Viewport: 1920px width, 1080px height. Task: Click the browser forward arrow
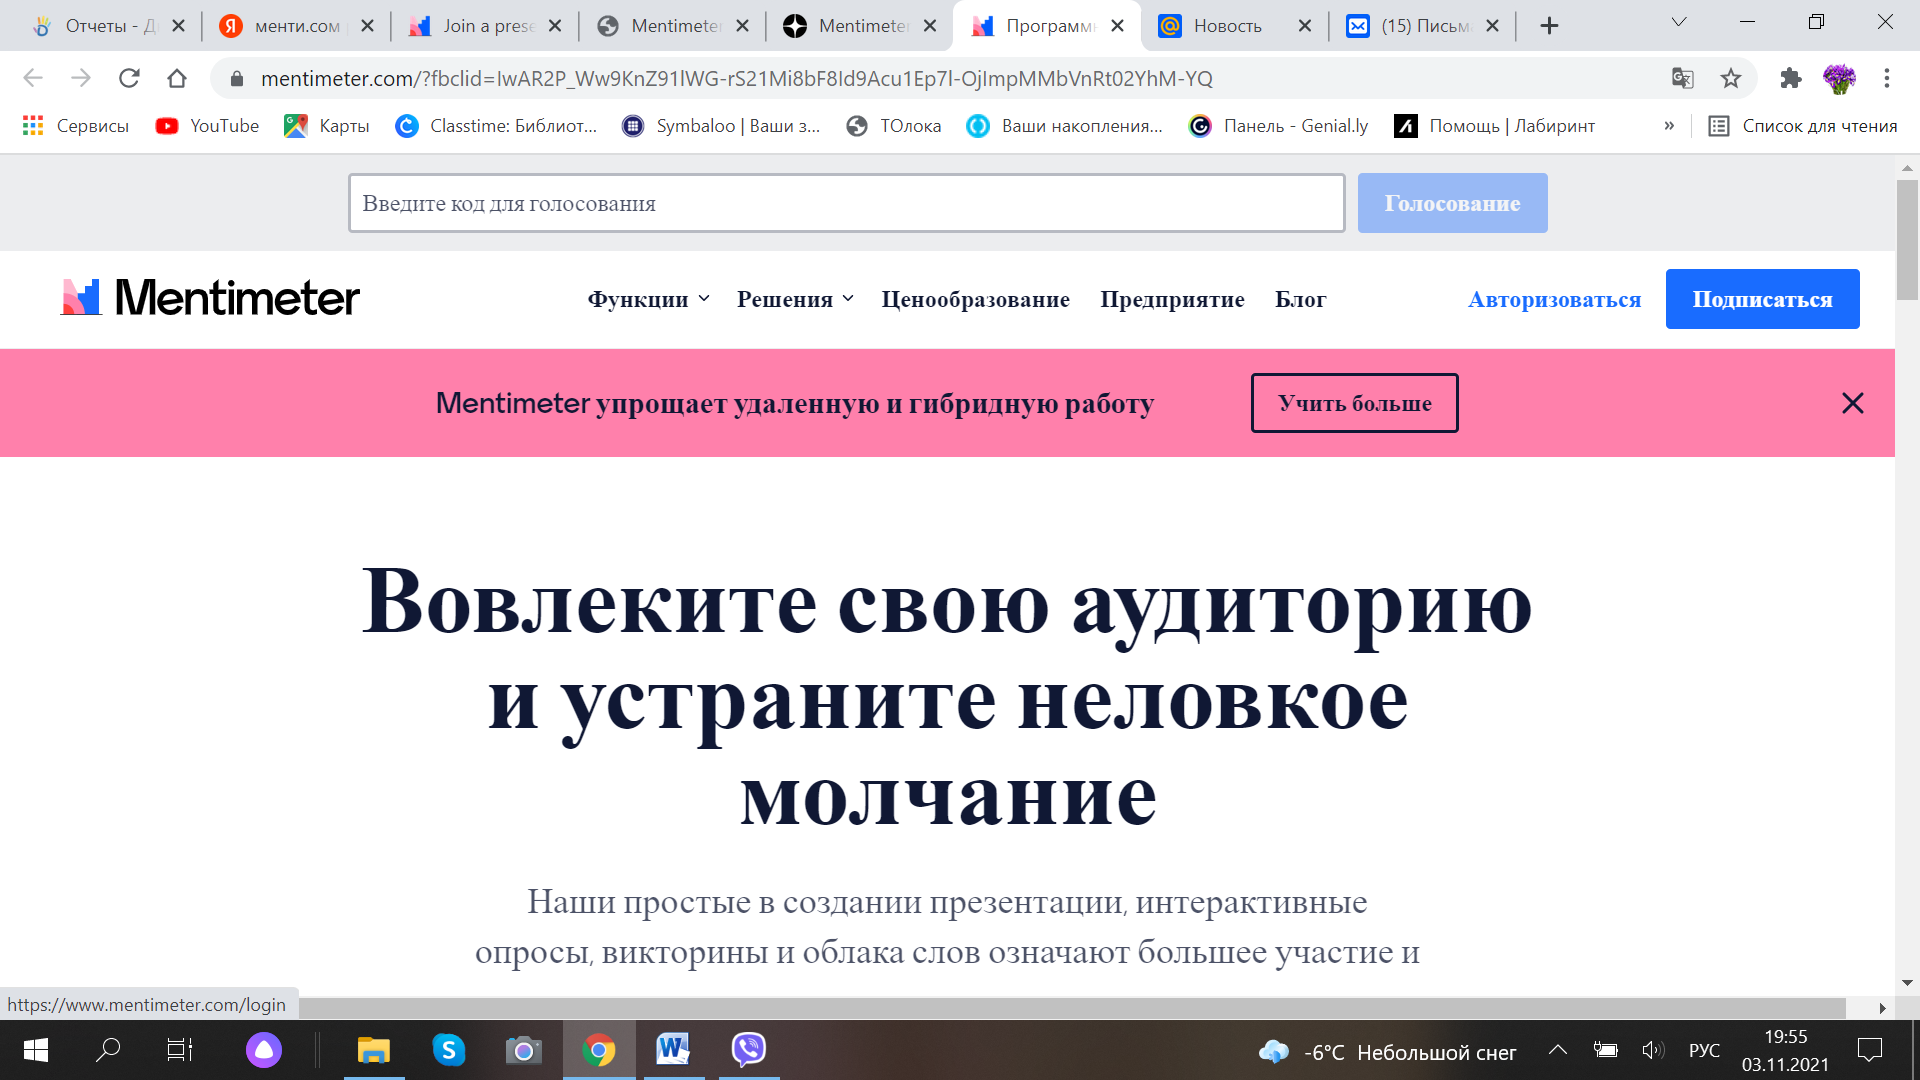(81, 78)
